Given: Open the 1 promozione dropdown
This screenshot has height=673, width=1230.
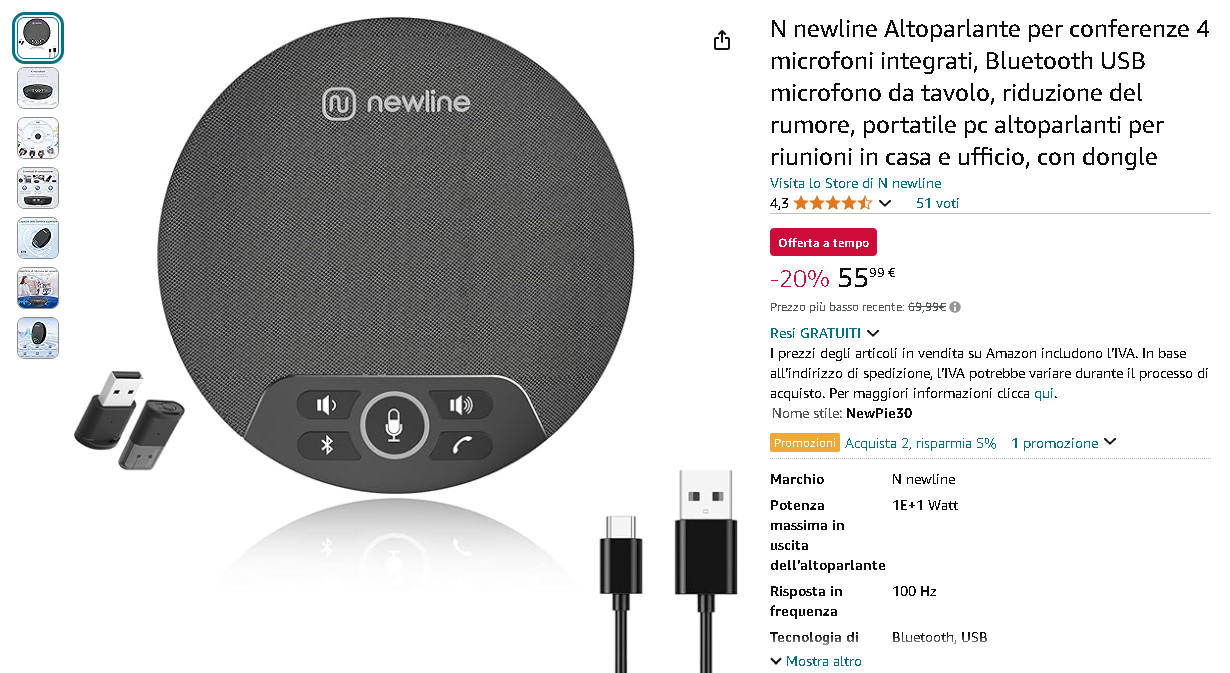Looking at the screenshot, I should tap(1063, 443).
